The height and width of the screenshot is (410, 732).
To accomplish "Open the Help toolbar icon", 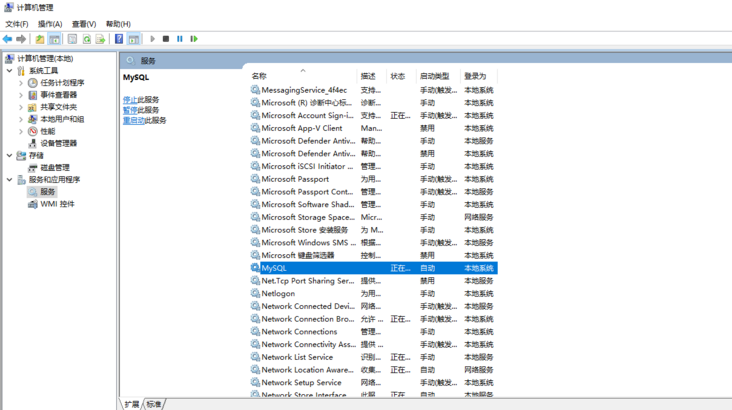I will (x=119, y=39).
